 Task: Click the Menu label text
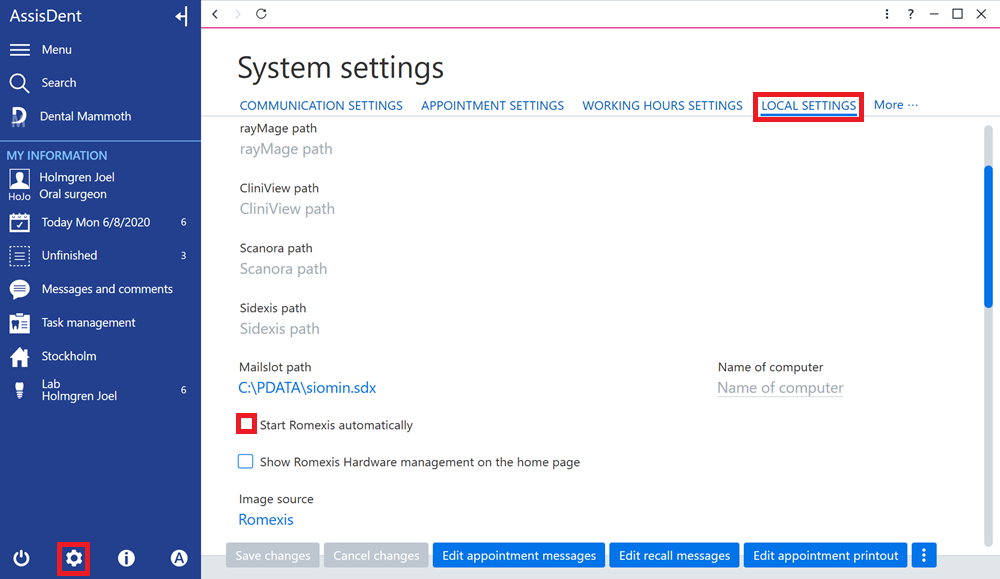click(57, 50)
